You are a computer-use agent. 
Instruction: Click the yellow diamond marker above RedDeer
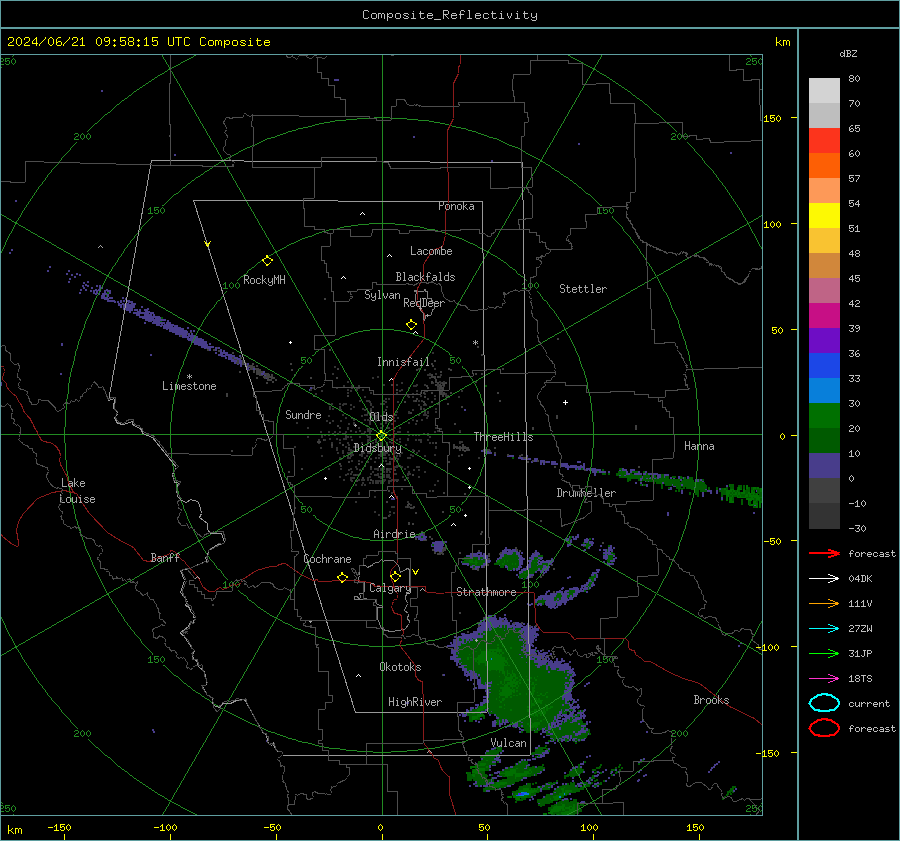click(411, 325)
